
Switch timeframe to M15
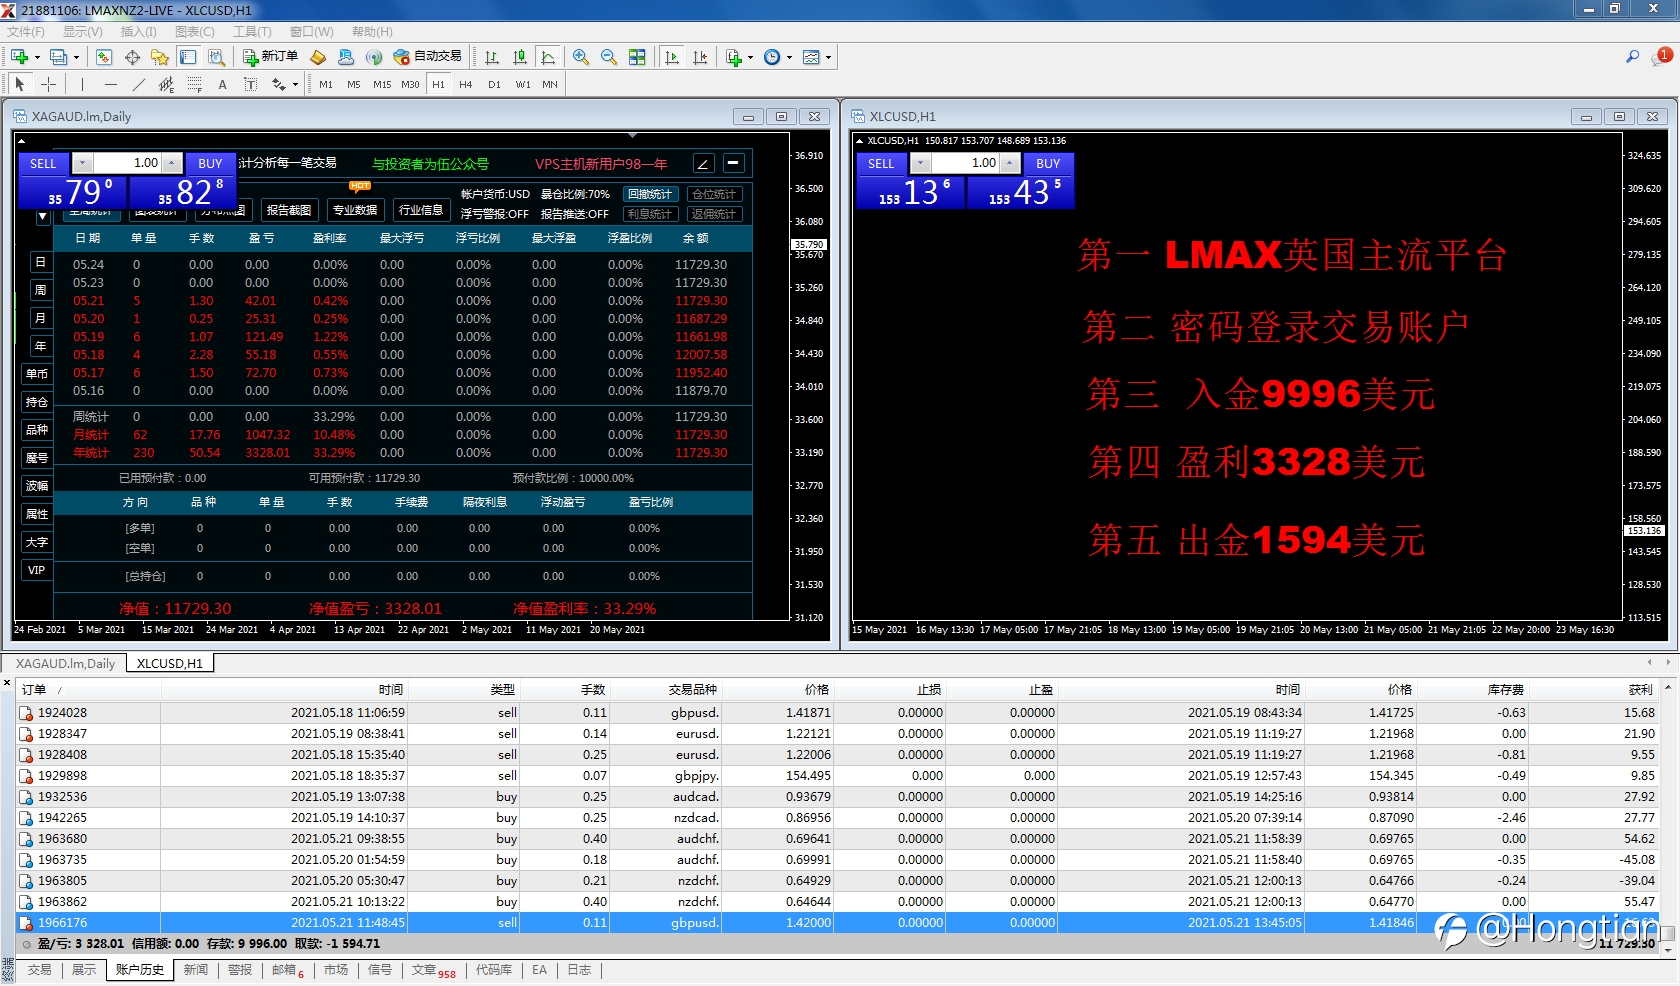(382, 85)
